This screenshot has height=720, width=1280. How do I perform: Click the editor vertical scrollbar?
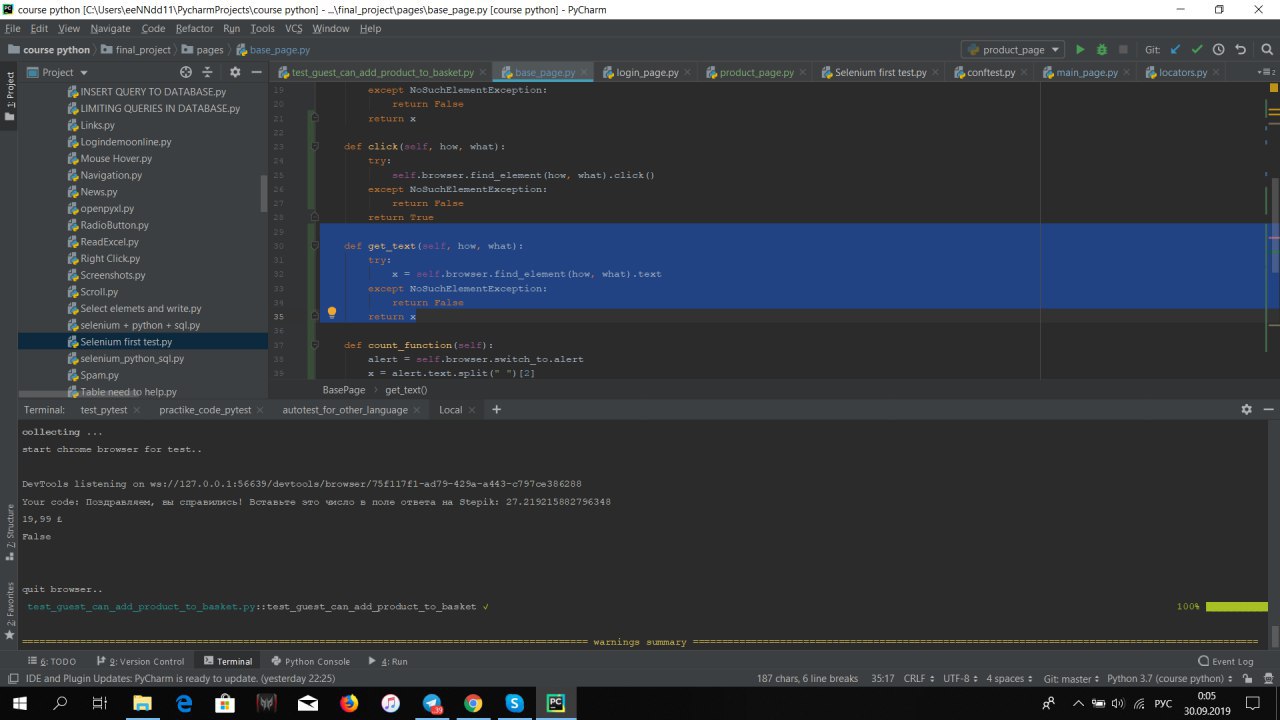pyautogui.click(x=1274, y=225)
